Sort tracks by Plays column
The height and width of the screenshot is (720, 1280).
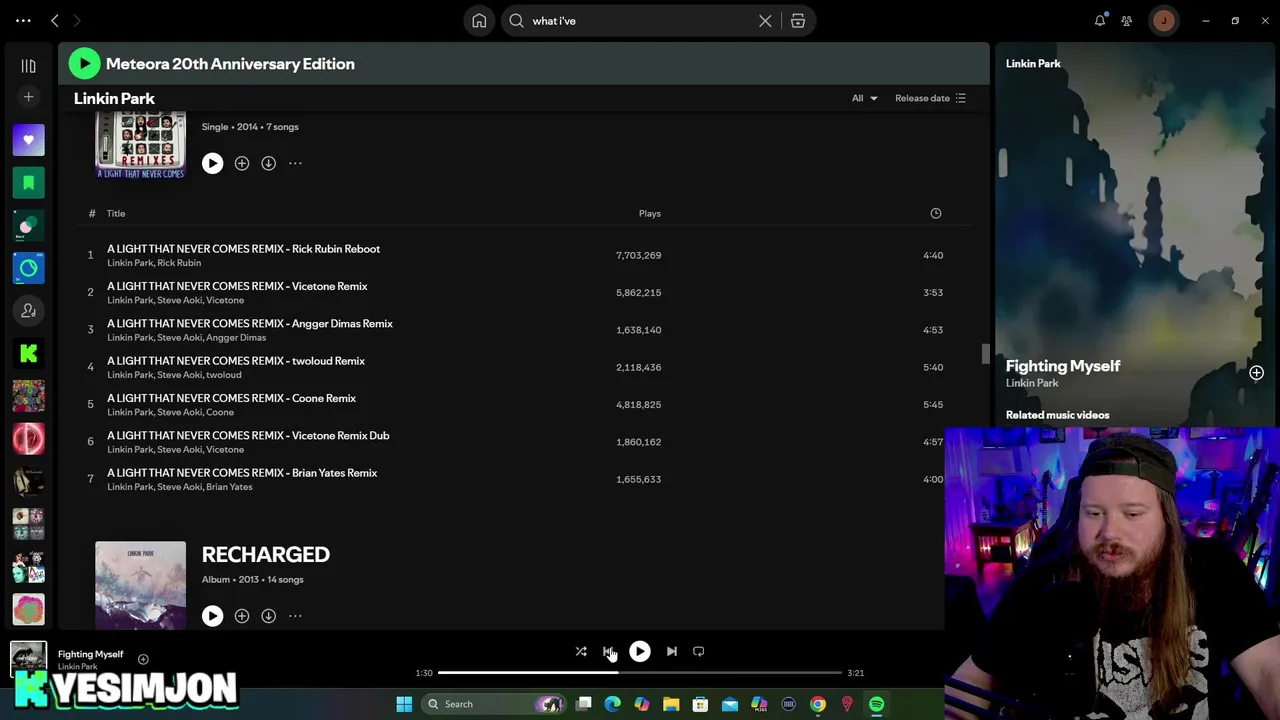click(650, 213)
